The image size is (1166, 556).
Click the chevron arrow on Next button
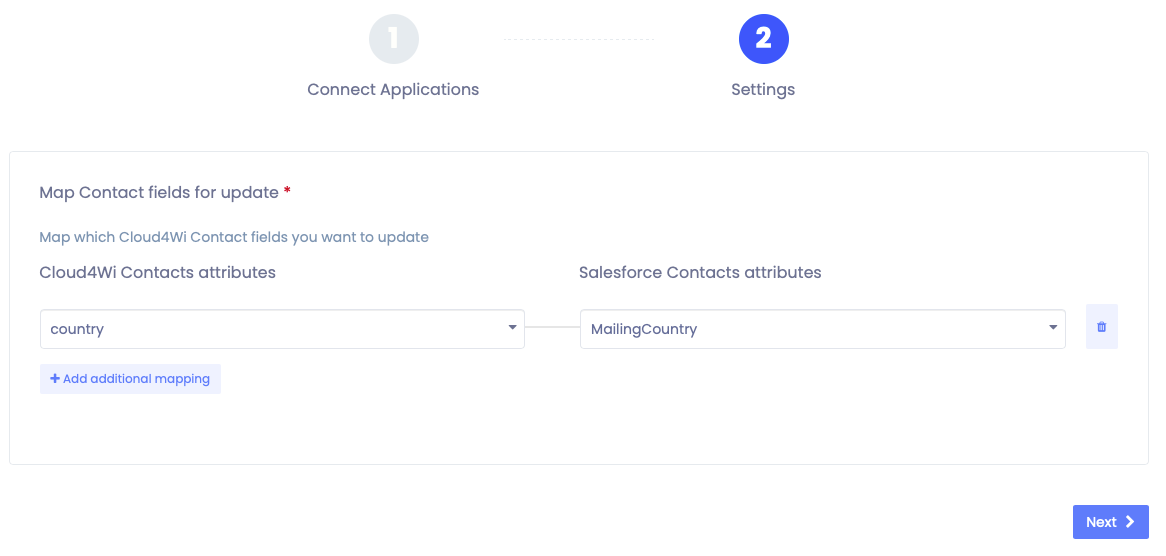1130,522
